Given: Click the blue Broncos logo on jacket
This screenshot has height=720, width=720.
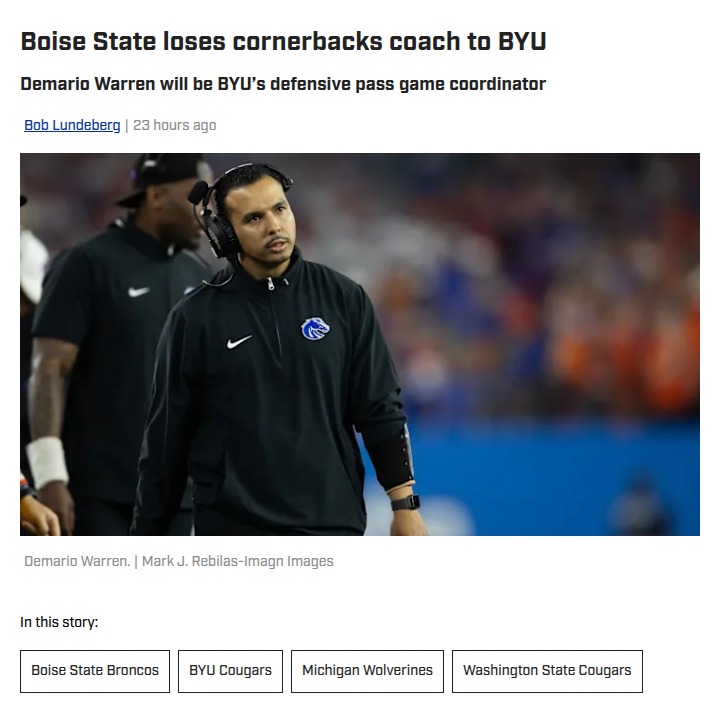Looking at the screenshot, I should pos(315,328).
